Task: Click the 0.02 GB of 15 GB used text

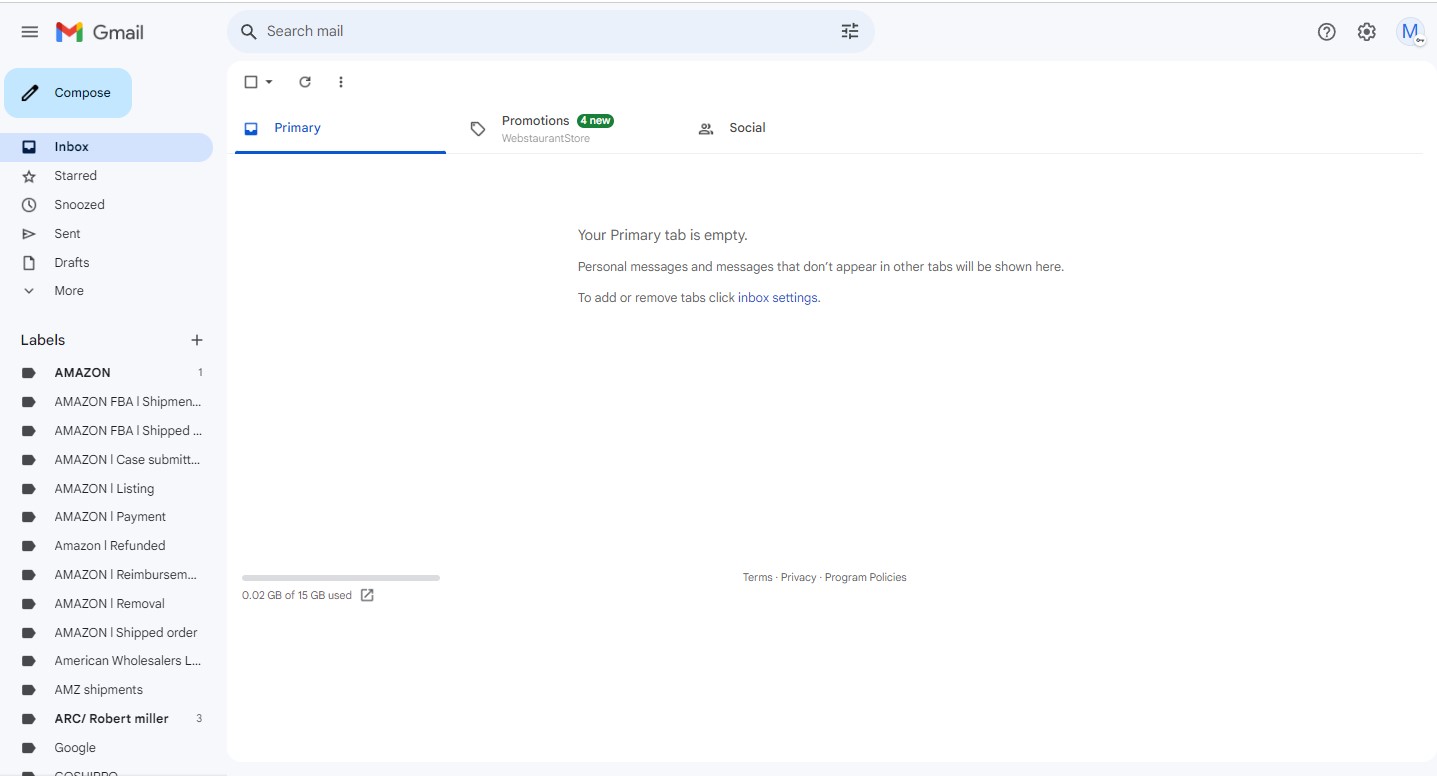Action: (297, 595)
